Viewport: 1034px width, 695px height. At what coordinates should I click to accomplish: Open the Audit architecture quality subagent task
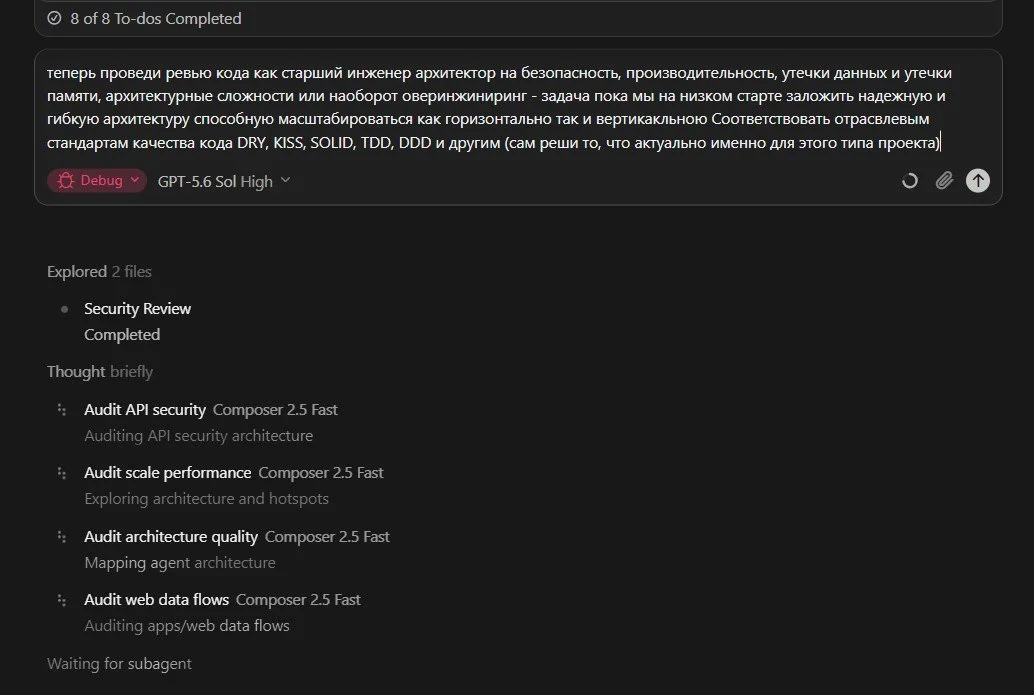coord(237,549)
